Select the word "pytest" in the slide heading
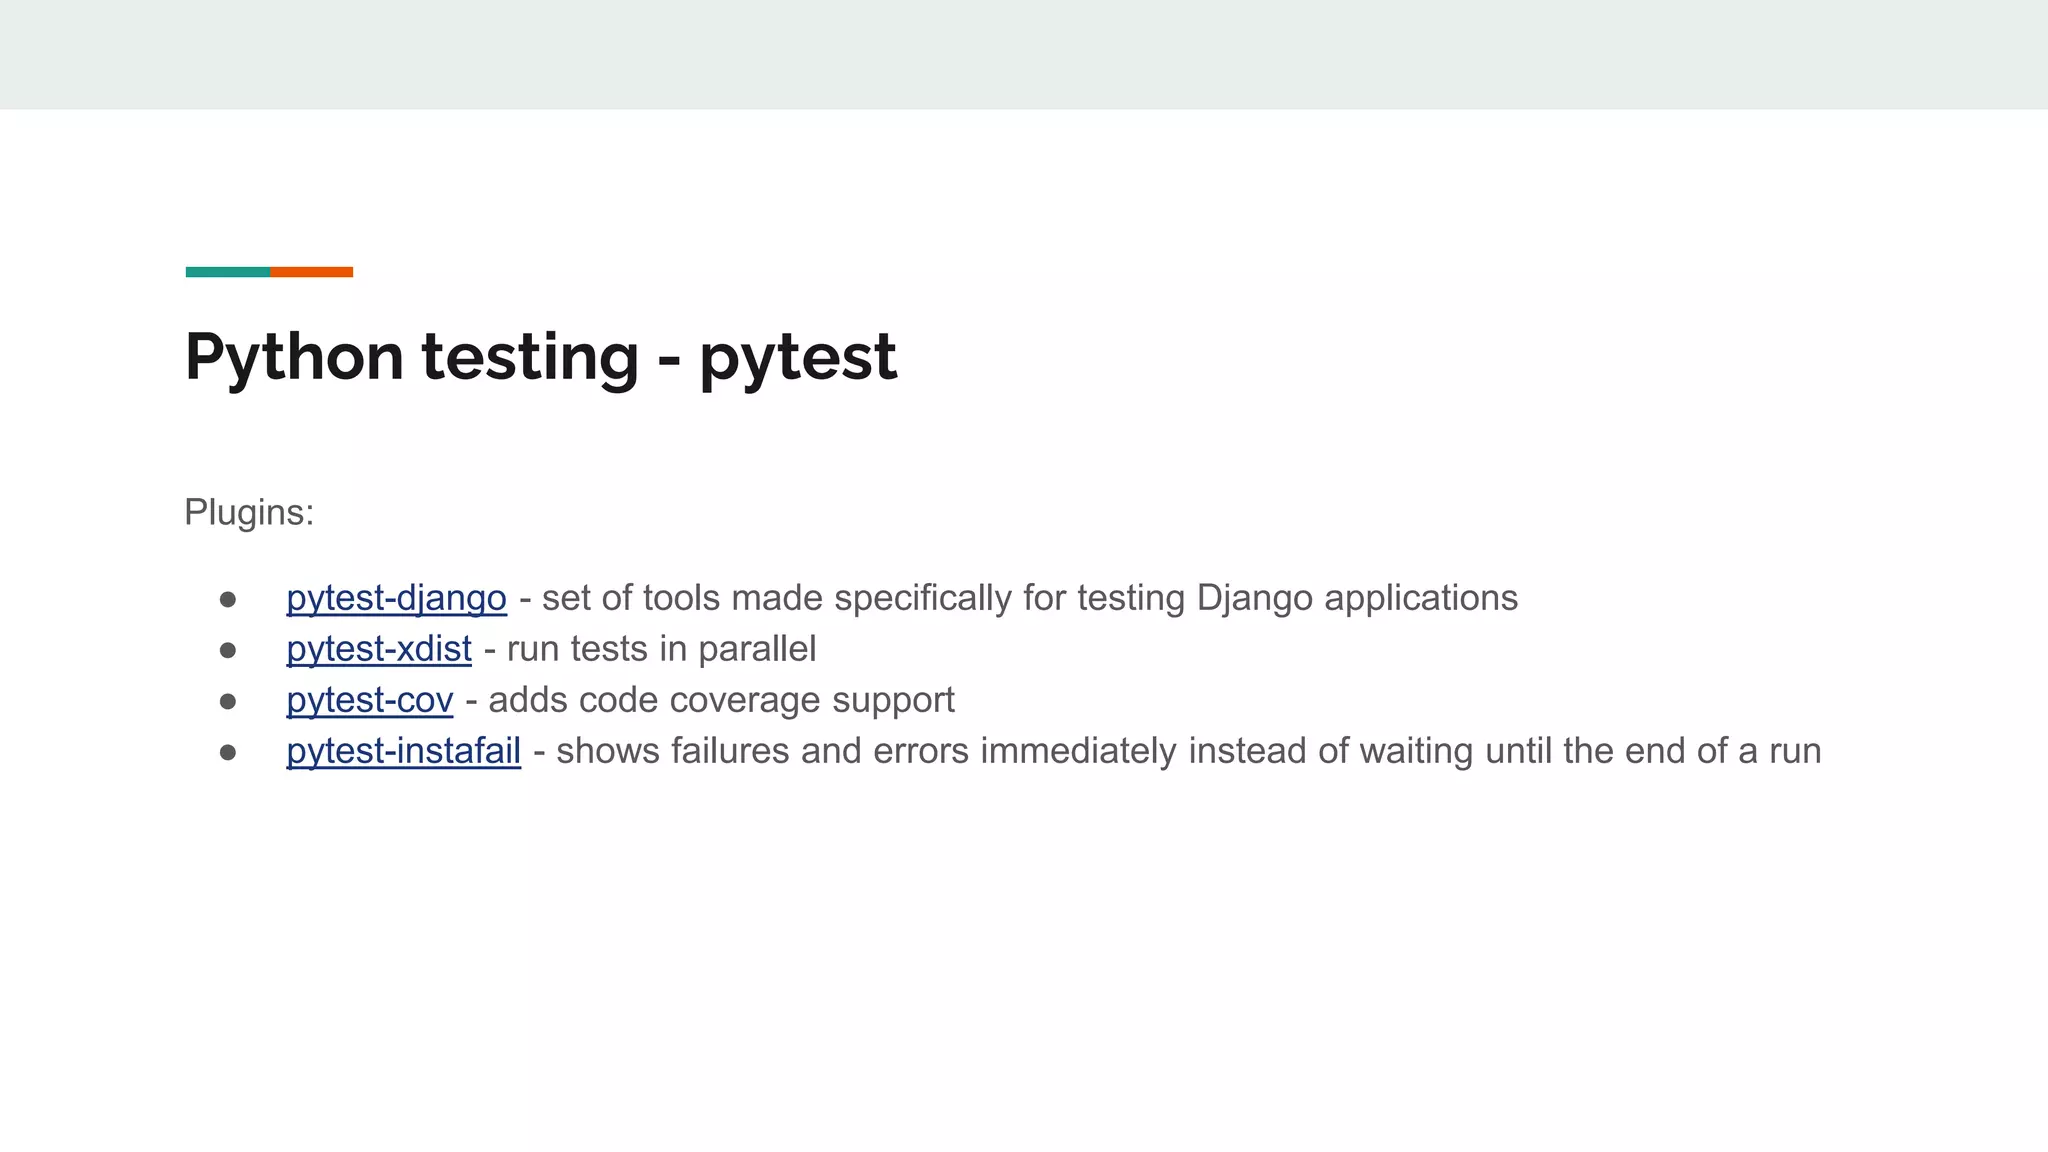Screen dimensions: 2048x1152 point(797,357)
